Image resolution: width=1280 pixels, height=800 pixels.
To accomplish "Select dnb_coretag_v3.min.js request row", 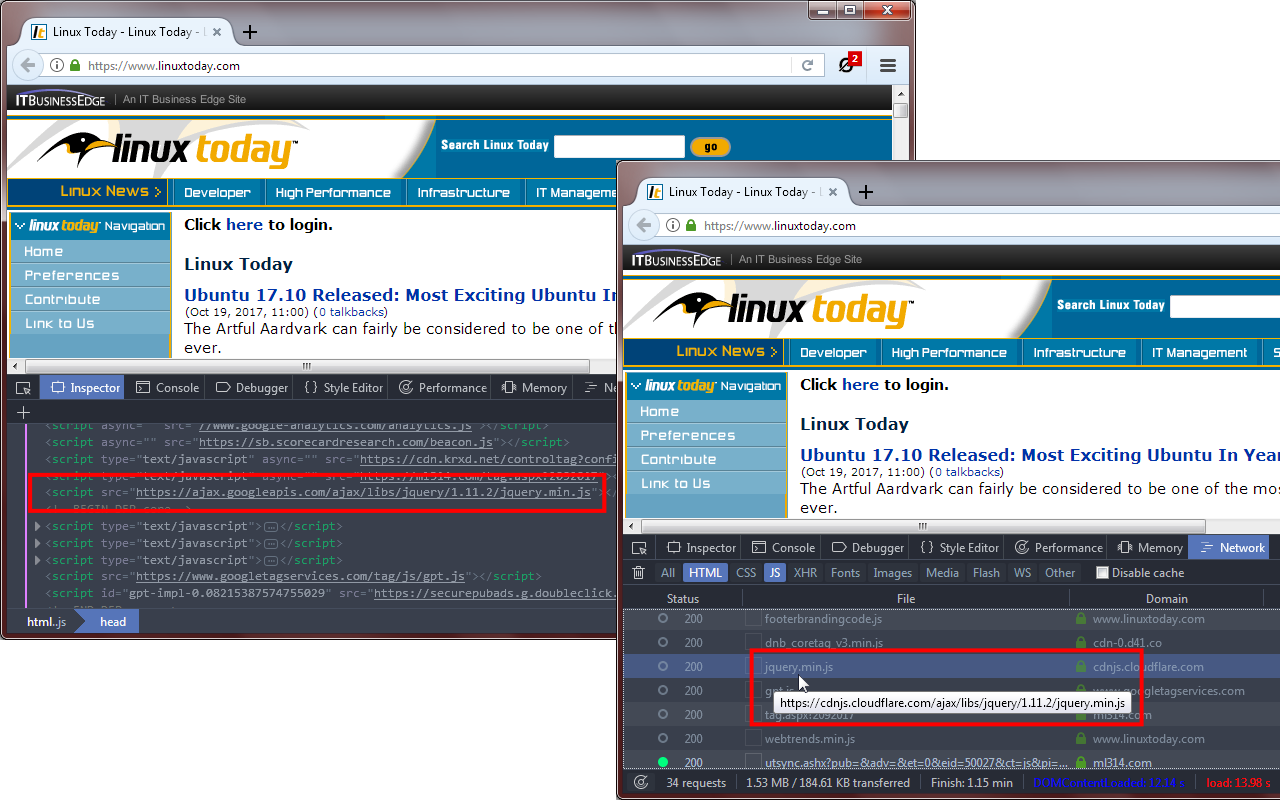I will click(x=951, y=643).
